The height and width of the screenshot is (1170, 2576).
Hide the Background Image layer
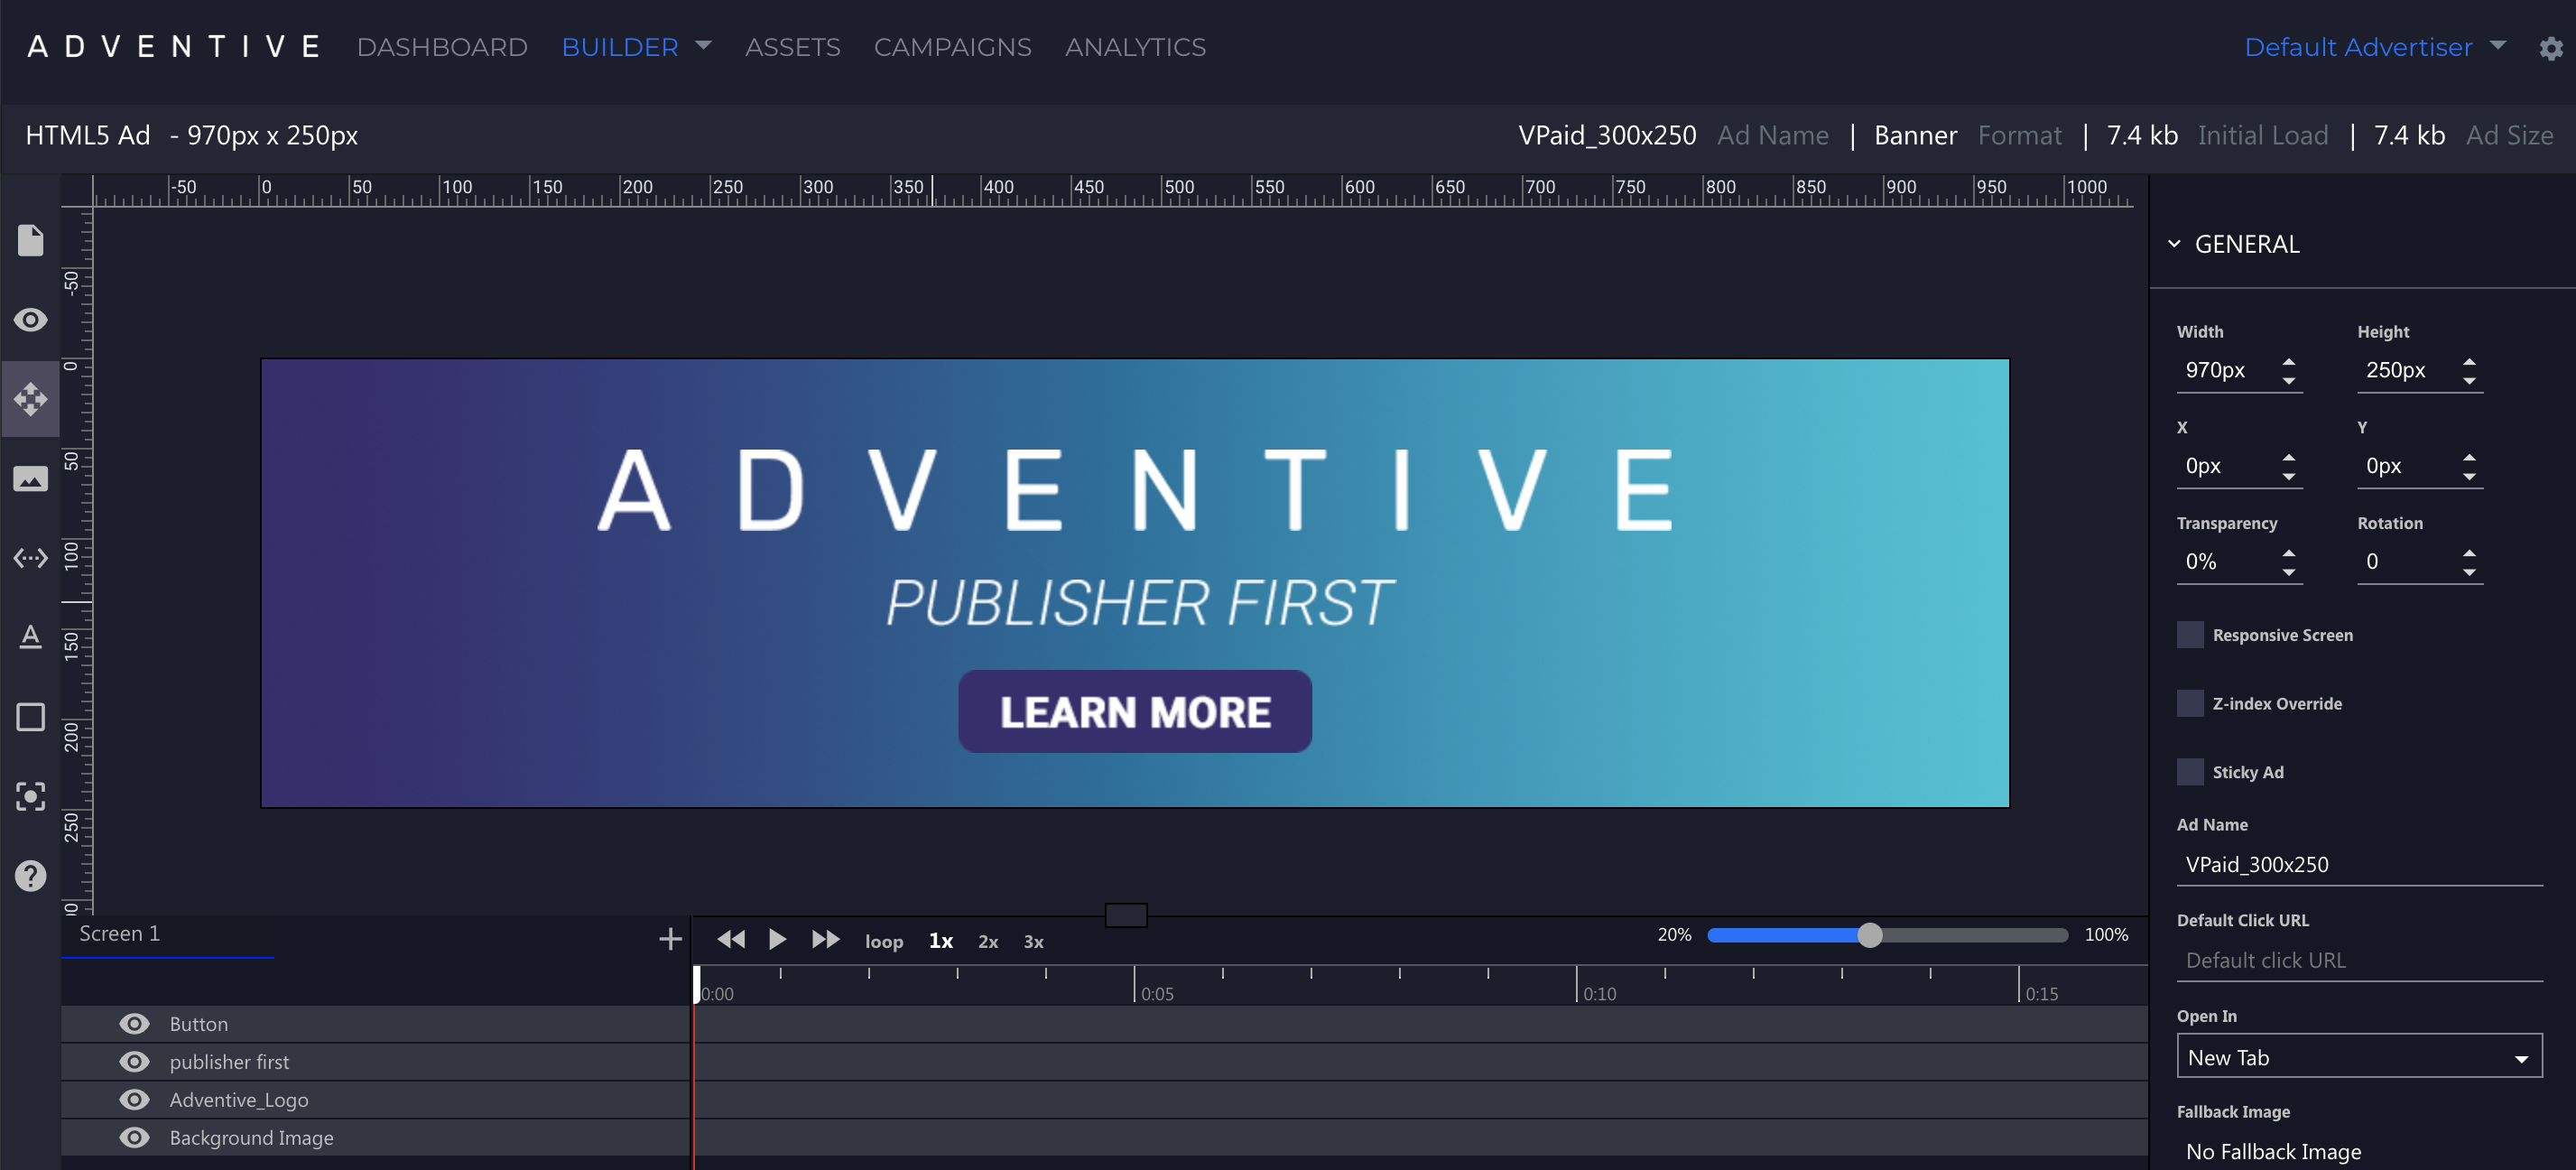pos(134,1138)
